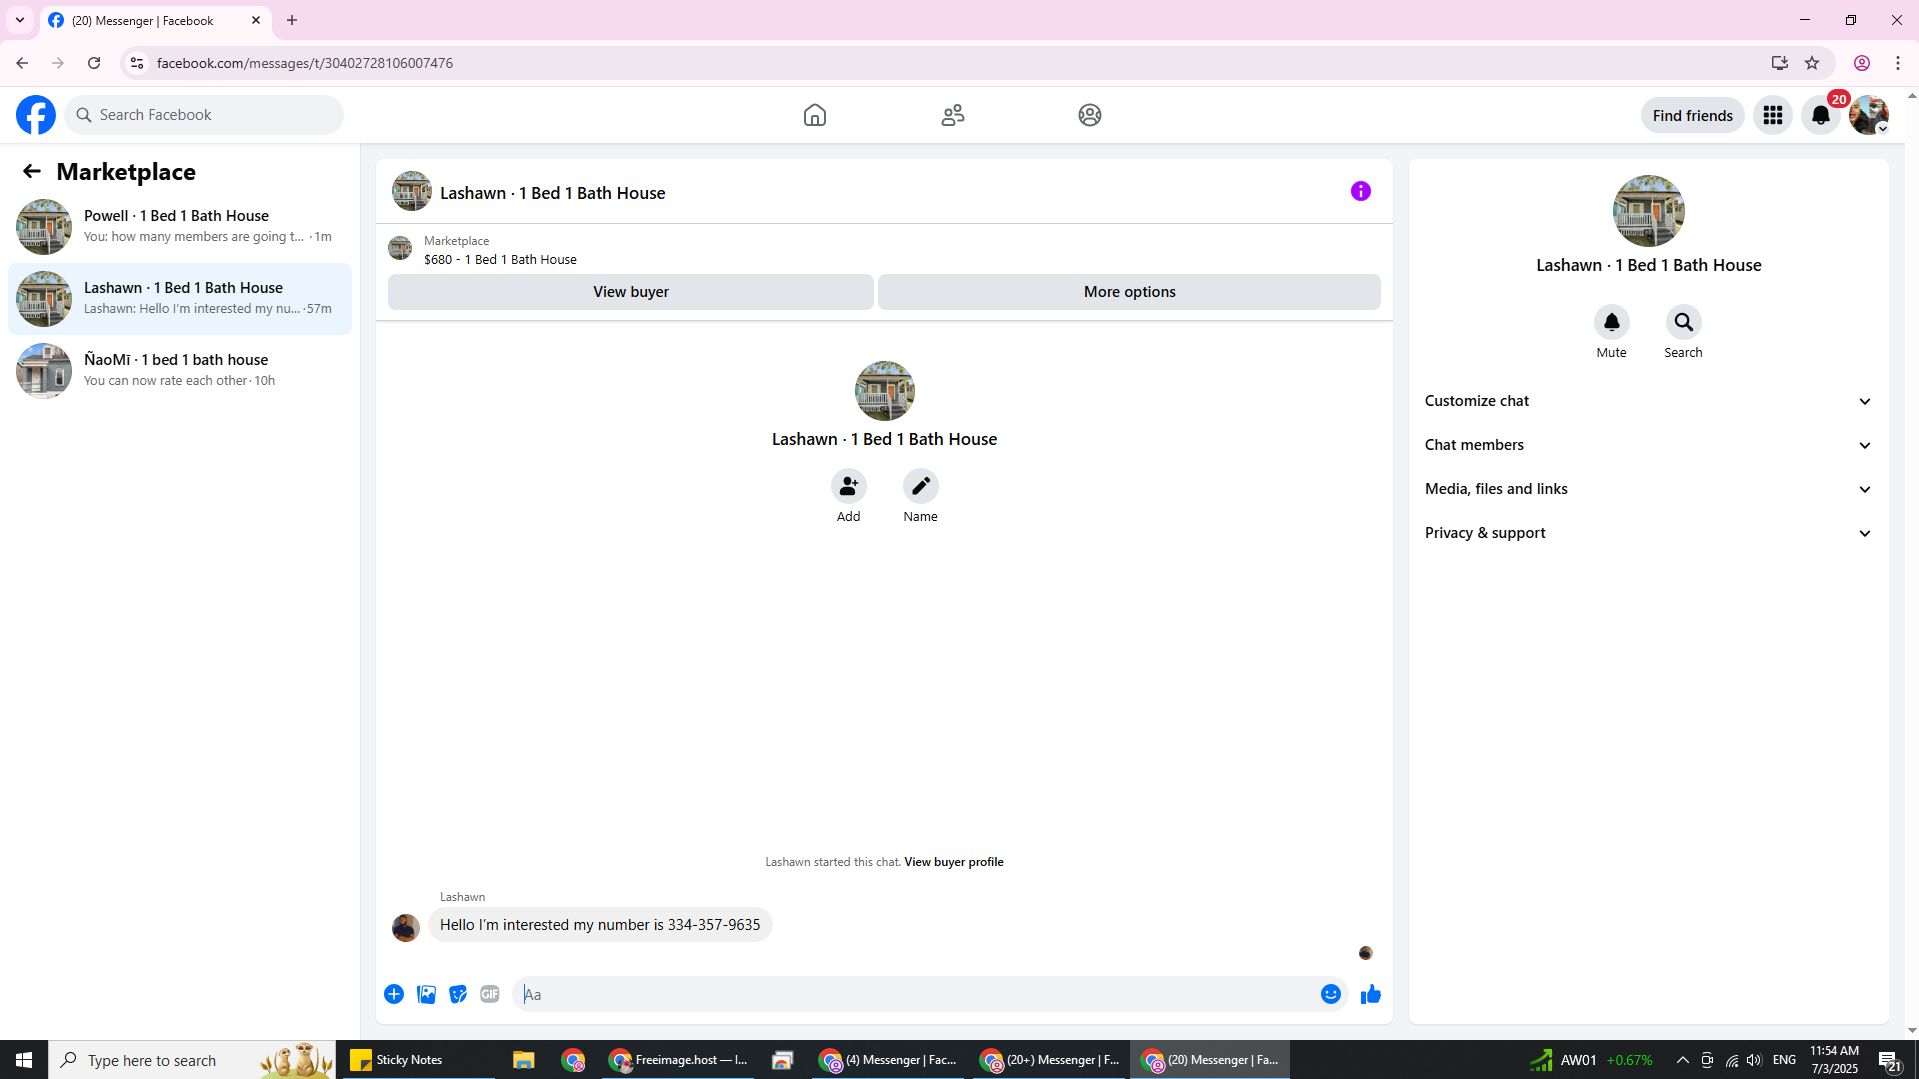
Task: Open the listing thumbnail in the right panel
Action: tap(1648, 211)
